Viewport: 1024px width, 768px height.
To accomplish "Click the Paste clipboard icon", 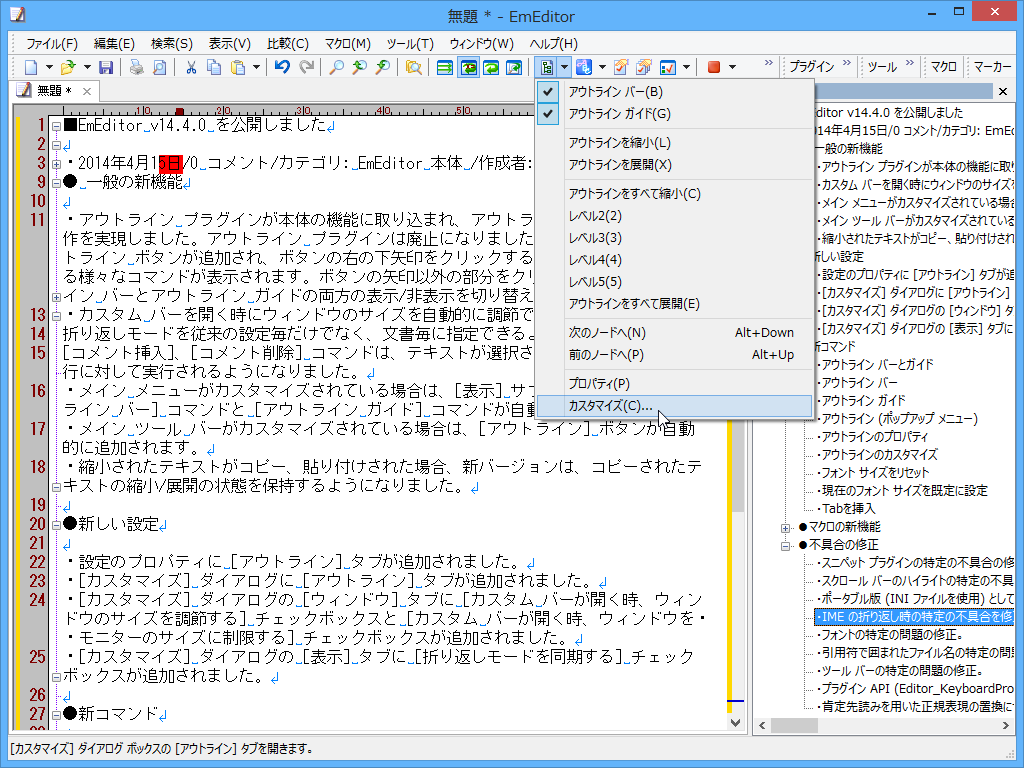I will pyautogui.click(x=238, y=67).
